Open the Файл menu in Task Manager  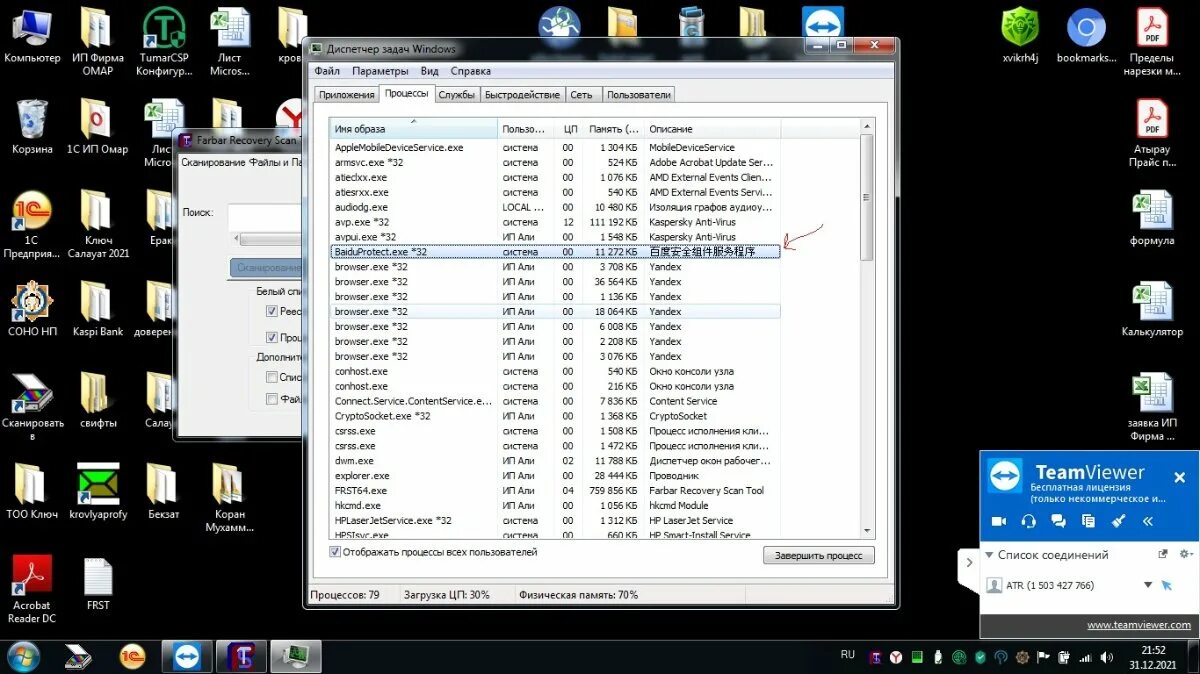pos(327,71)
